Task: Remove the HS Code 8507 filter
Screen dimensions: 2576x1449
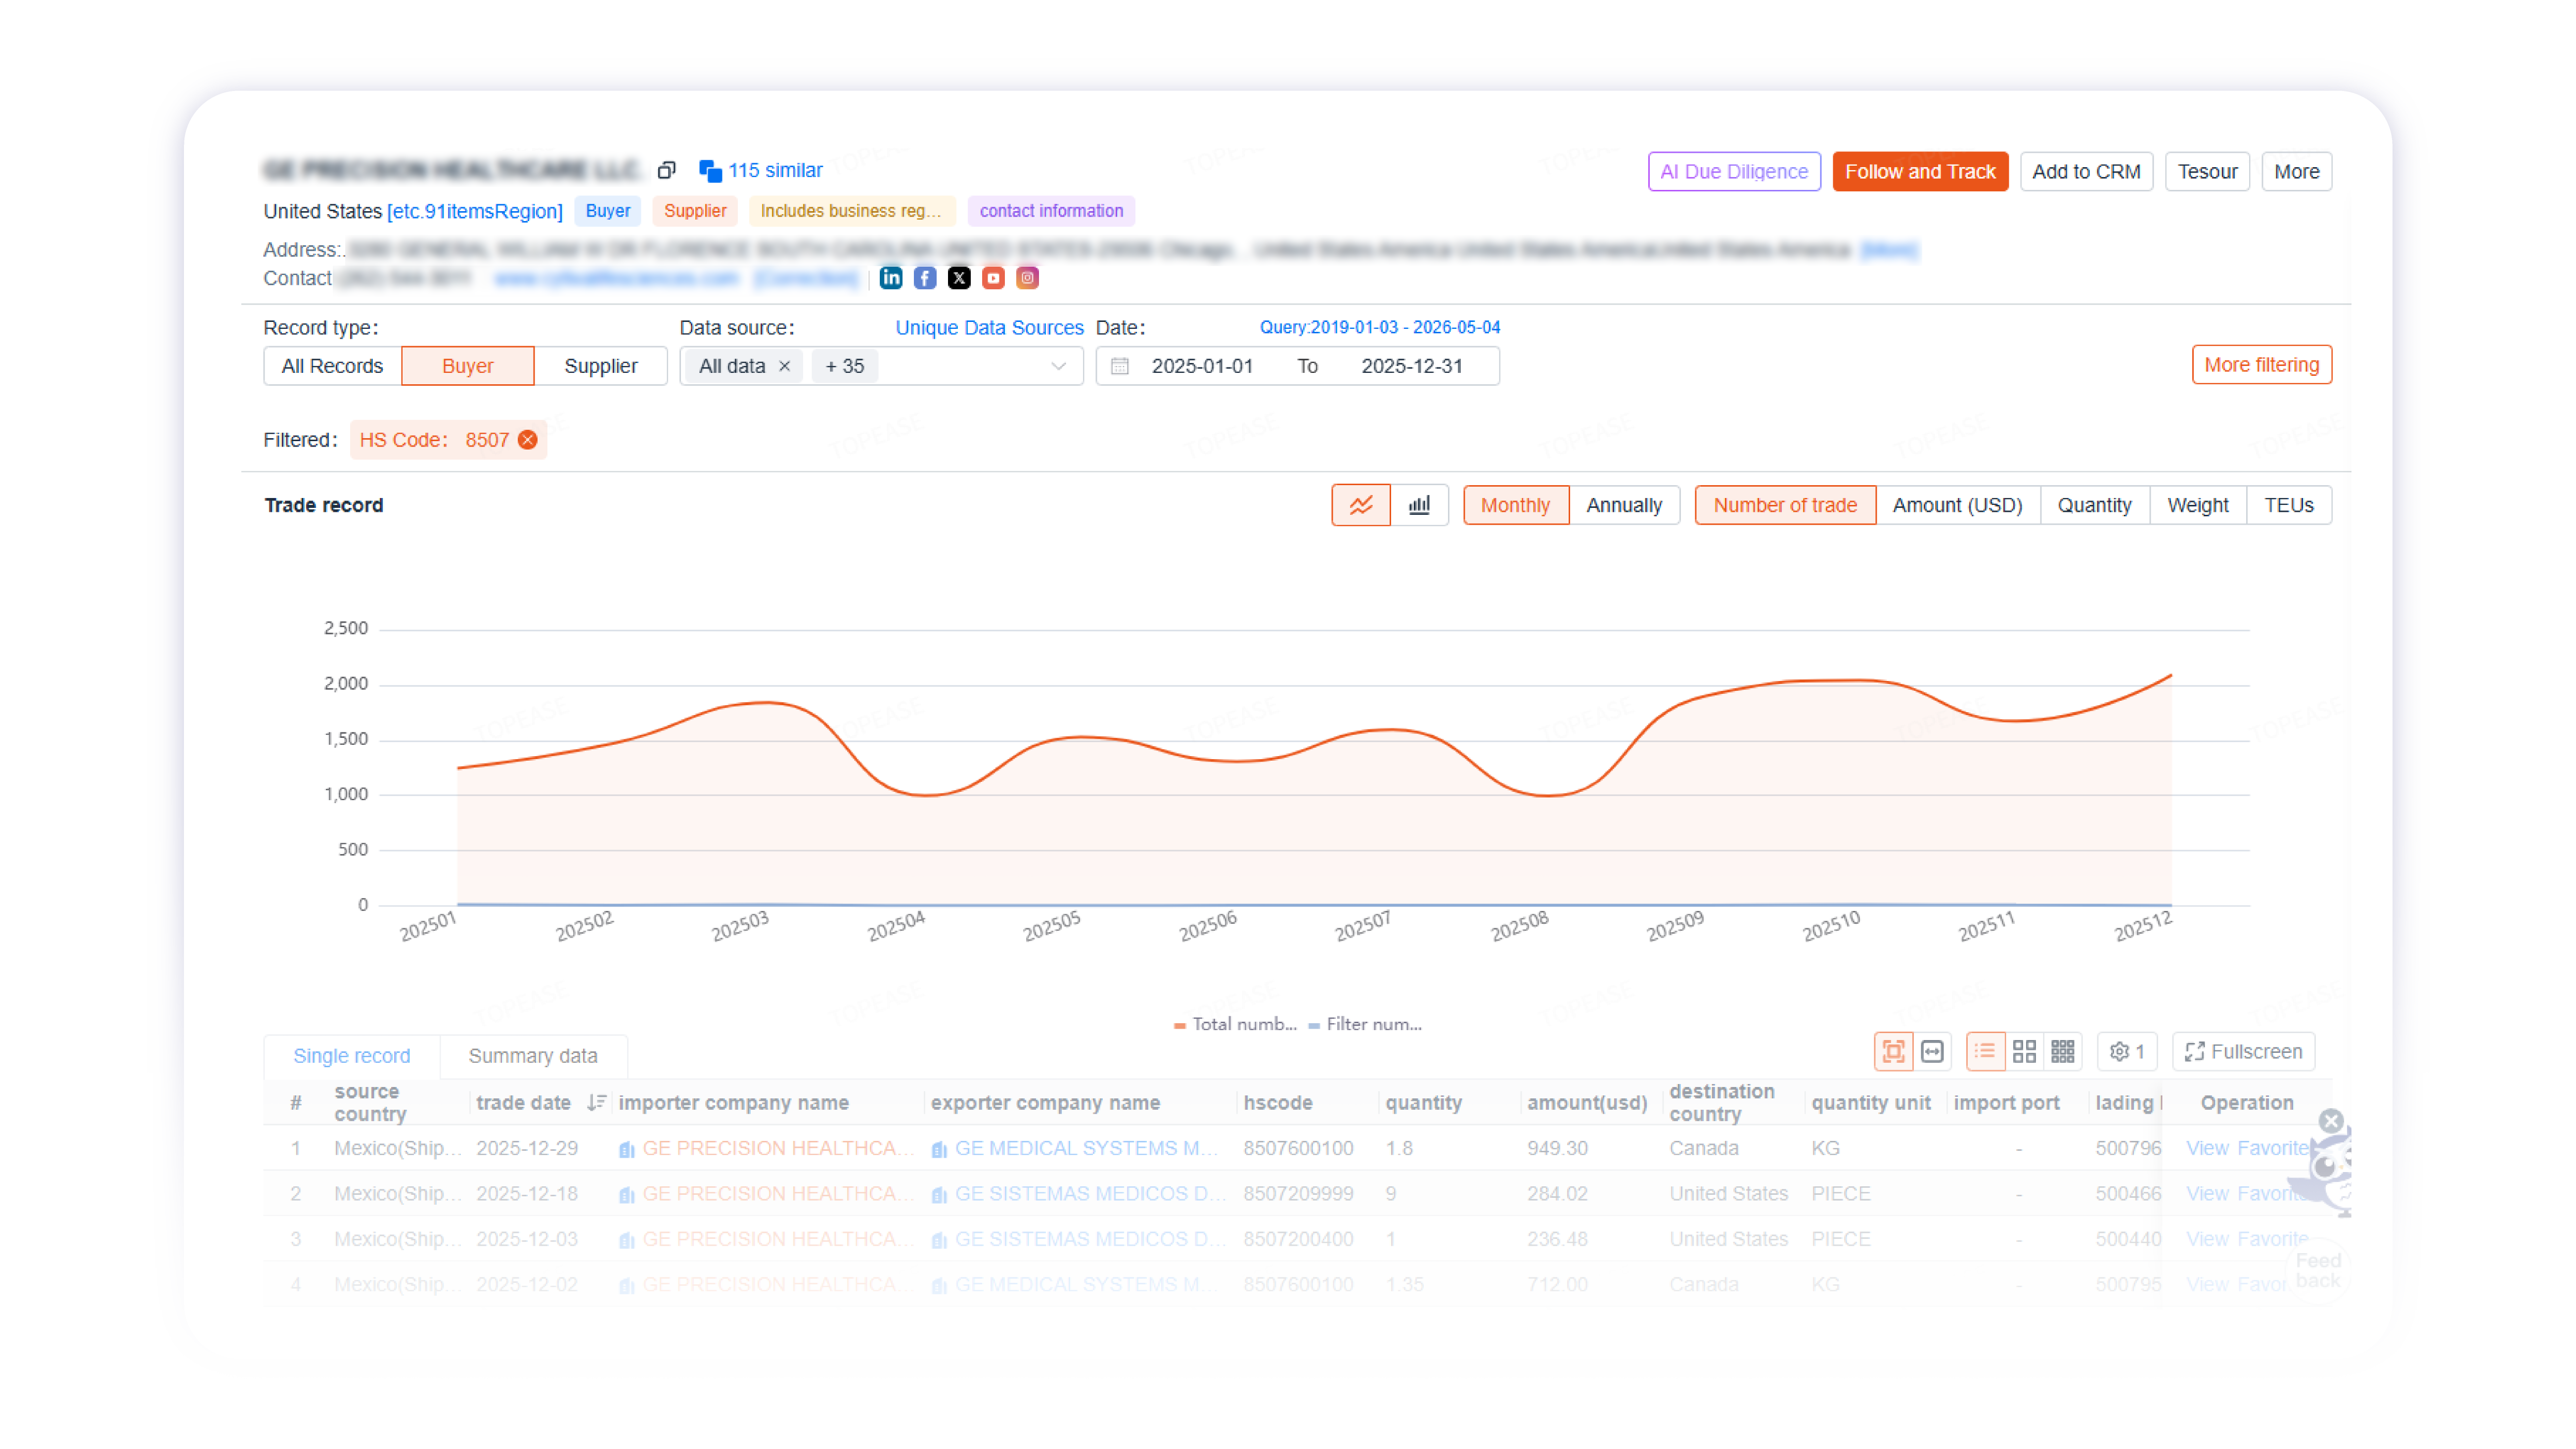Action: (x=528, y=440)
